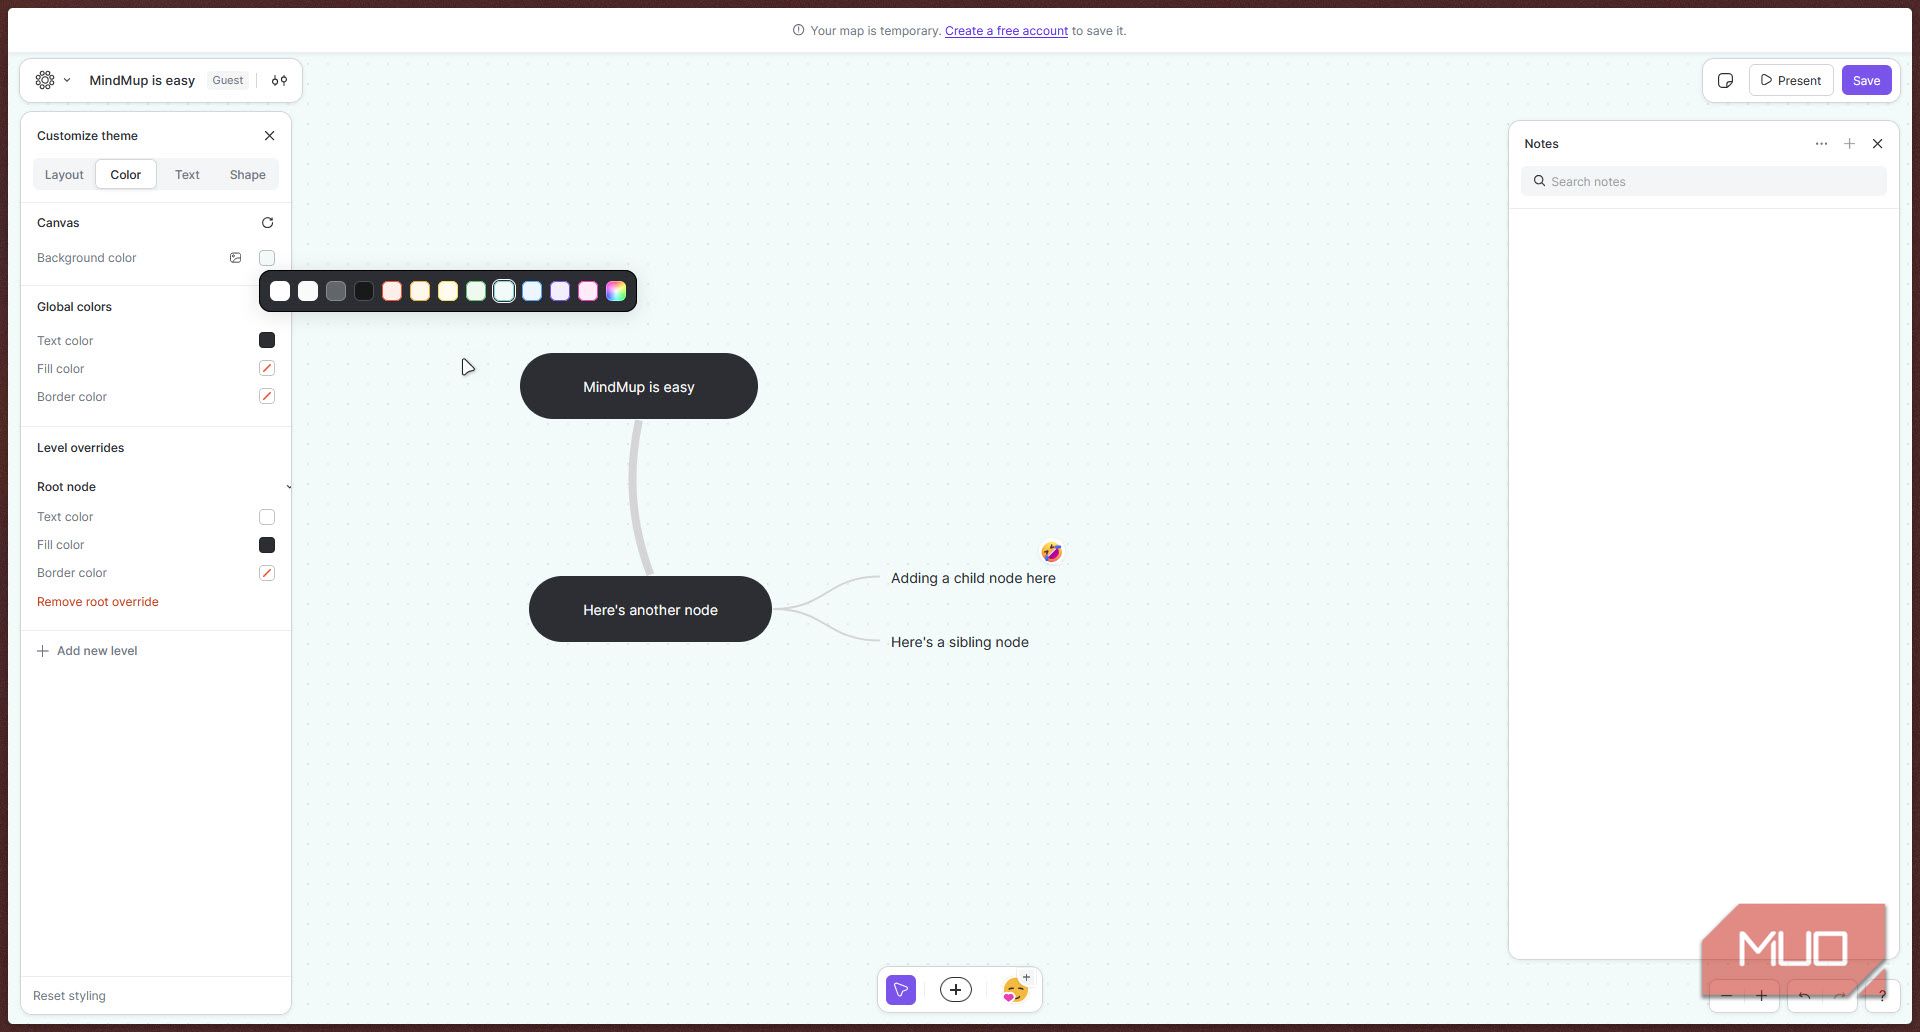Open the sticky notes icon
The height and width of the screenshot is (1032, 1920).
(1725, 80)
